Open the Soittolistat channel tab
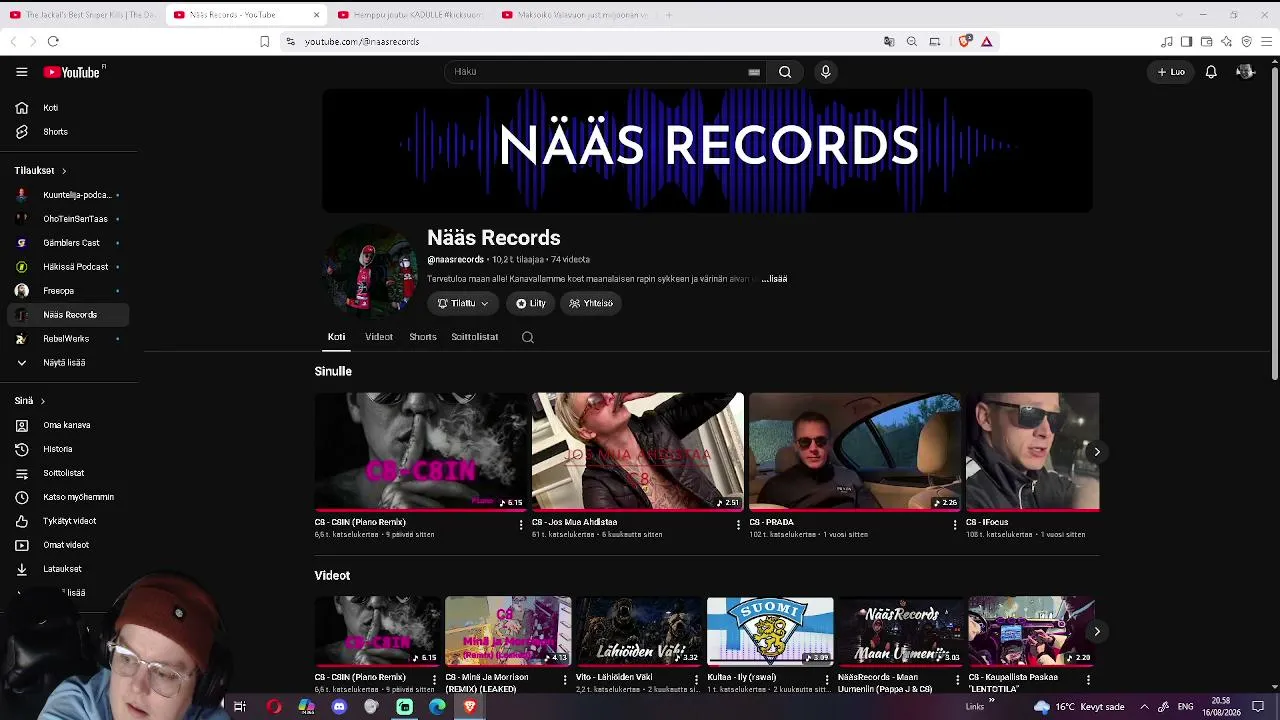Viewport: 1280px width, 720px height. pos(475,337)
